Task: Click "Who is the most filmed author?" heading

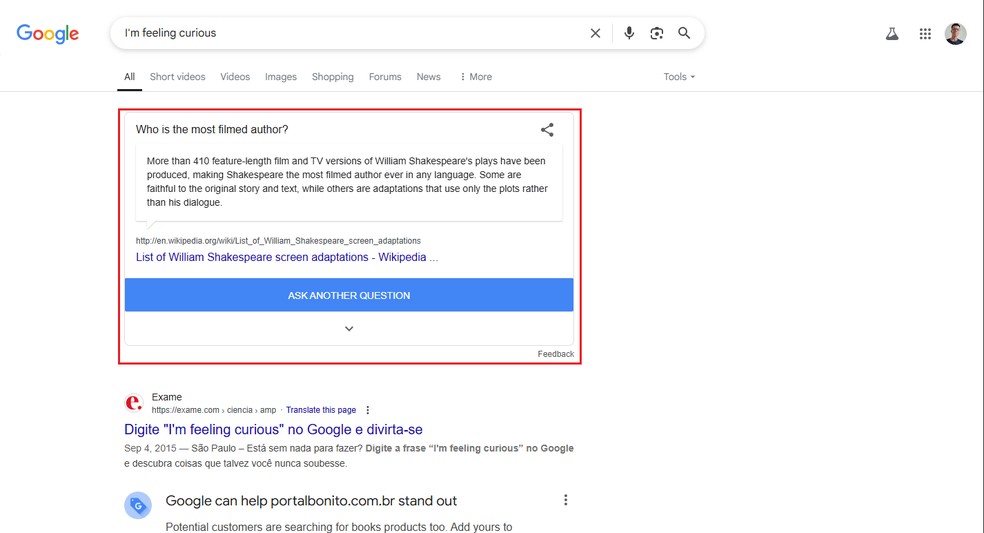Action: [x=212, y=129]
